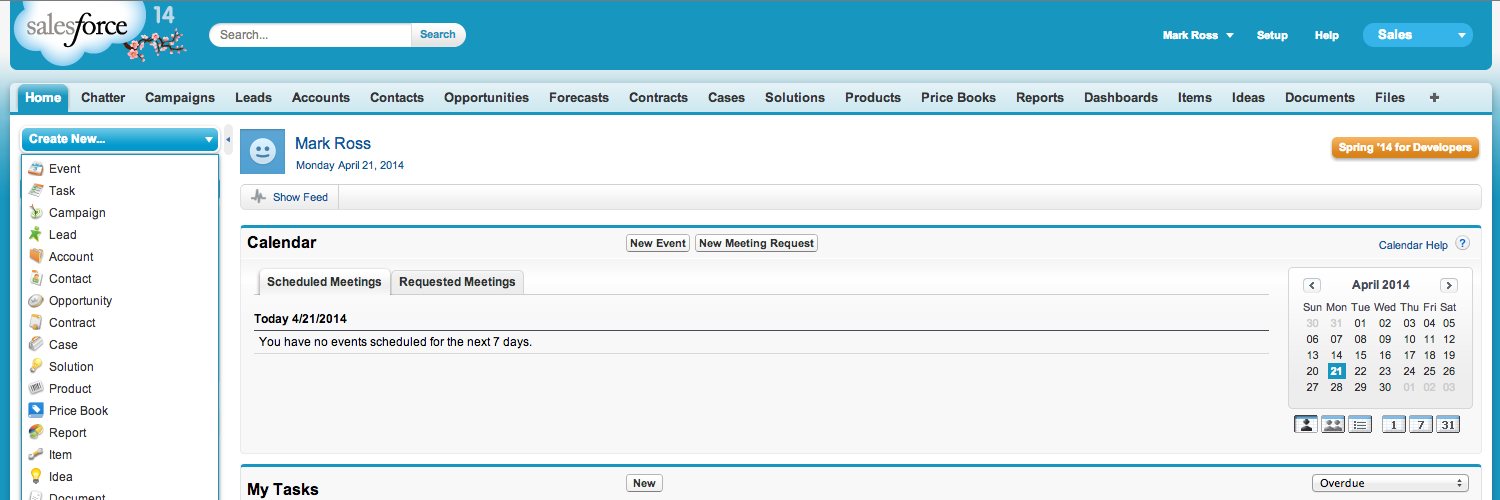Go to next month in mini calendar
This screenshot has height=500, width=1500.
1448,285
